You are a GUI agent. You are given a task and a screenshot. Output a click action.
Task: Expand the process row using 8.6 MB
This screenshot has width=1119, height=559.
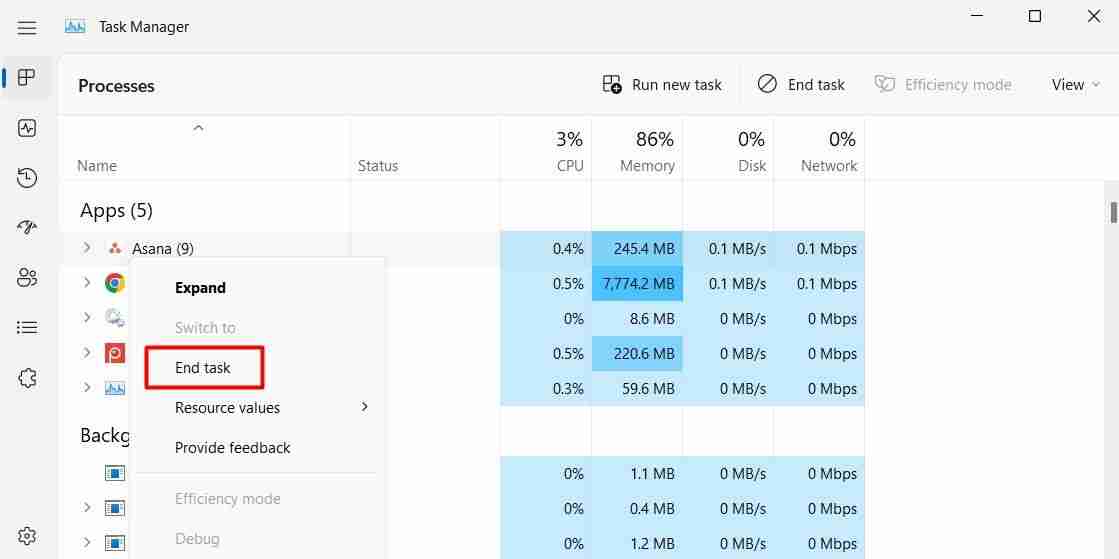(87, 317)
